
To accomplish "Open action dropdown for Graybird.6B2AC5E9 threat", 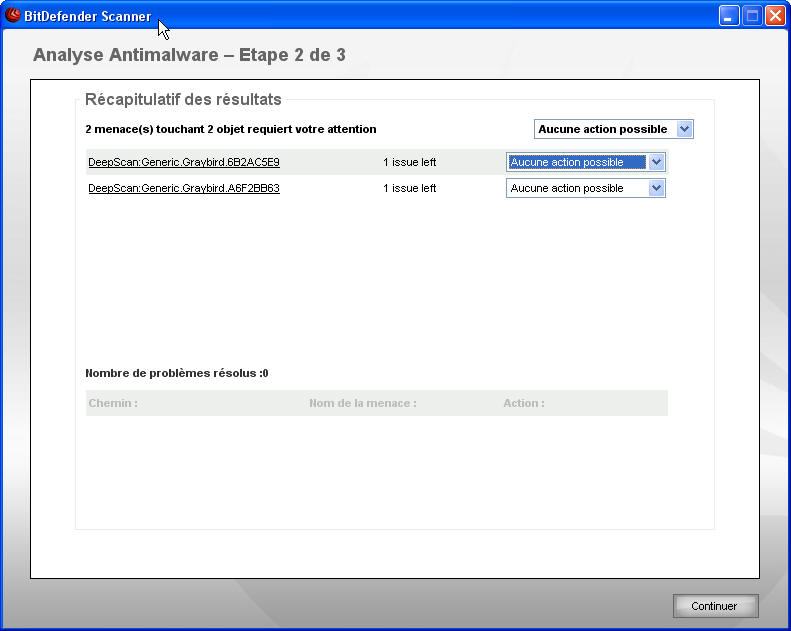I will (x=586, y=162).
